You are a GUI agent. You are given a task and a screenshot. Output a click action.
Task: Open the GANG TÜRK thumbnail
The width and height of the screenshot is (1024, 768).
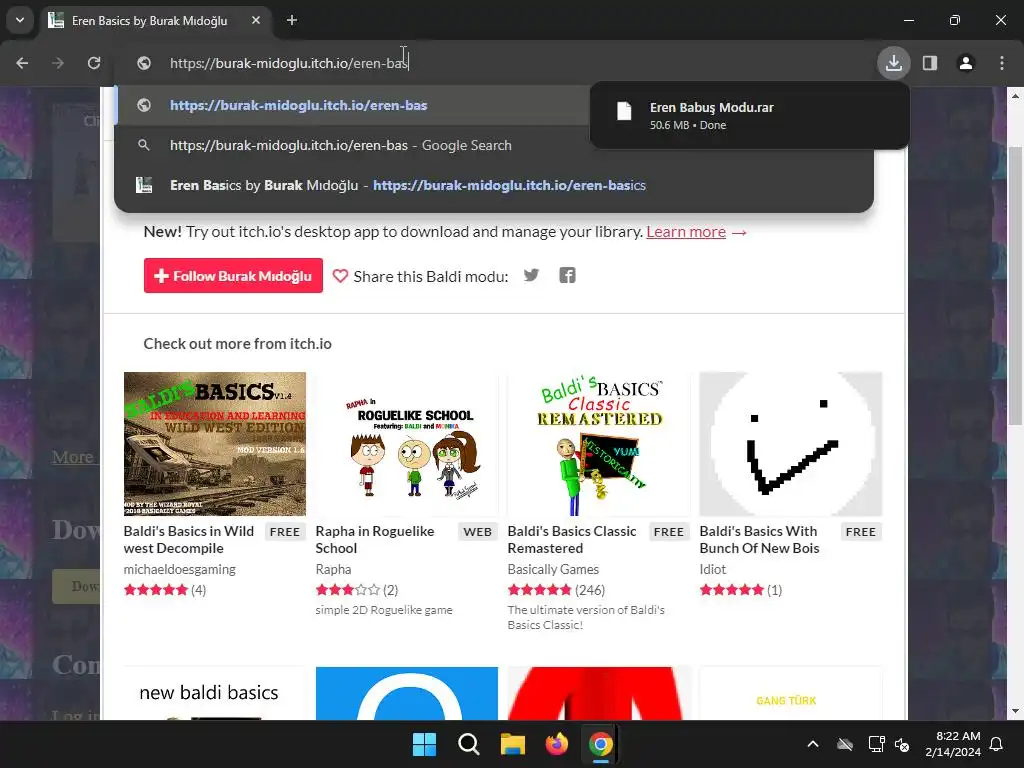tap(791, 694)
